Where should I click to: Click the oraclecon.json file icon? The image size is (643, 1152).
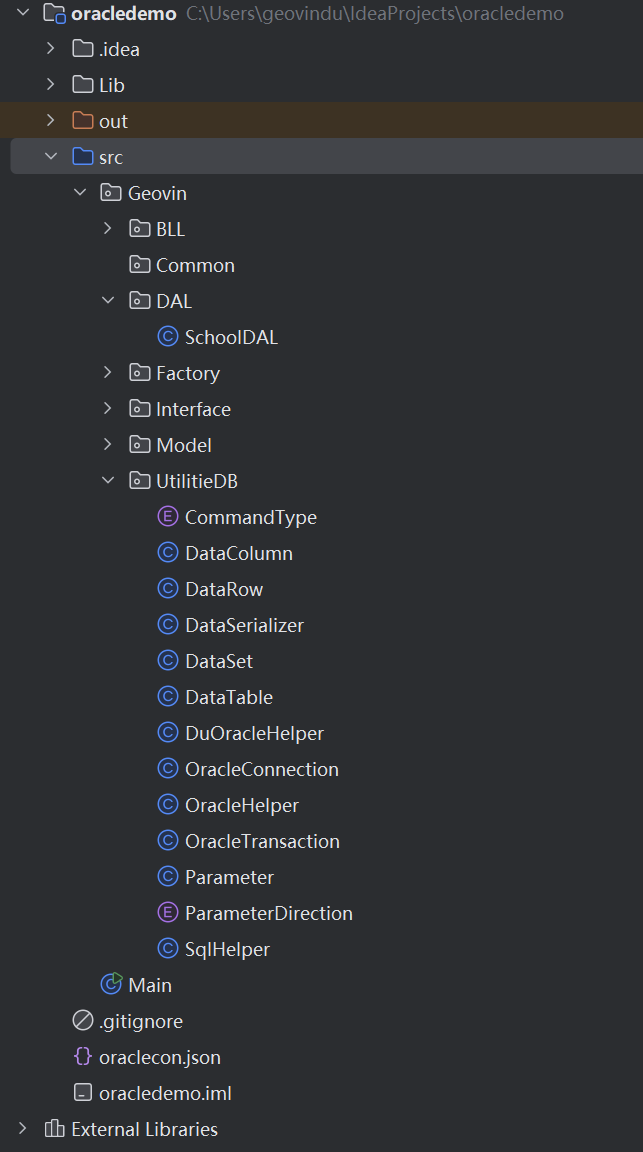tap(83, 1057)
